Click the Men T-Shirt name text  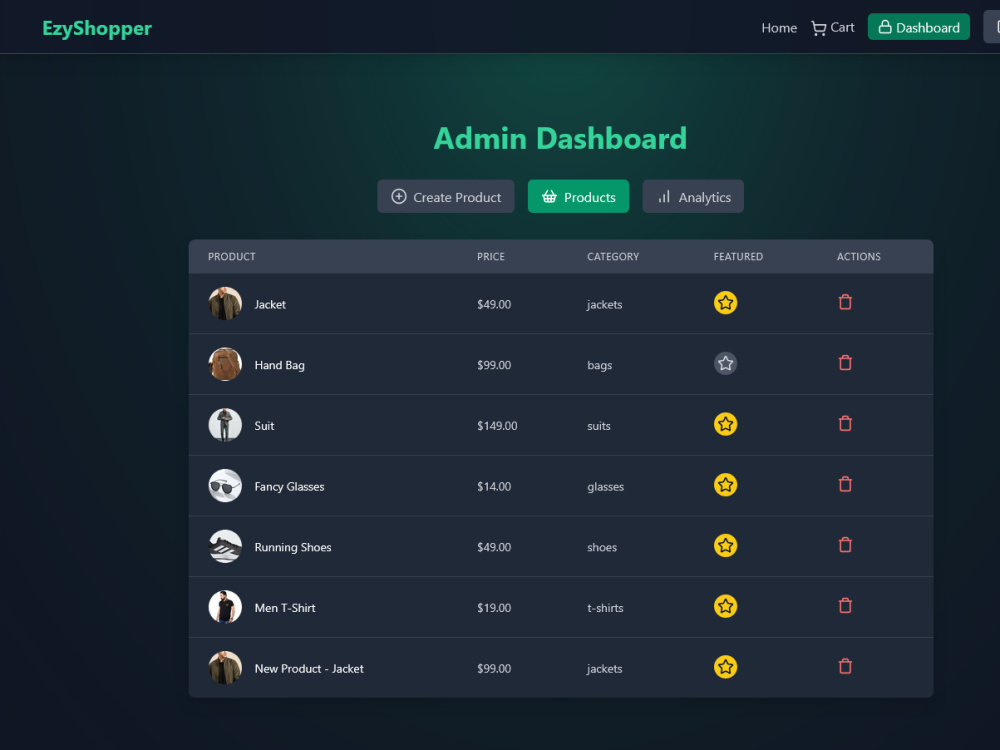[285, 608]
